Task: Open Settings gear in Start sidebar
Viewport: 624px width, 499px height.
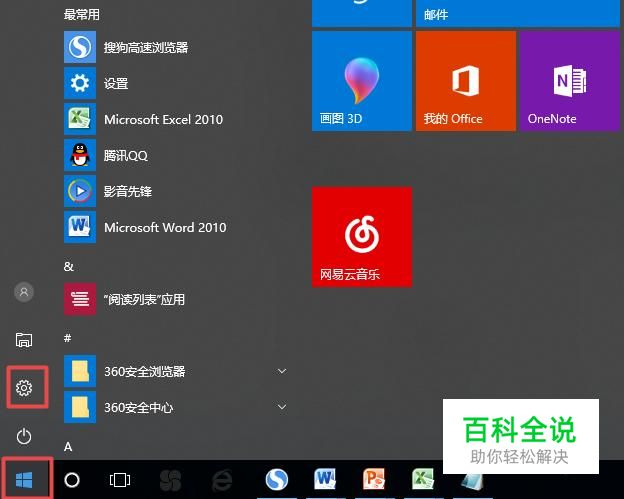Action: click(24, 388)
